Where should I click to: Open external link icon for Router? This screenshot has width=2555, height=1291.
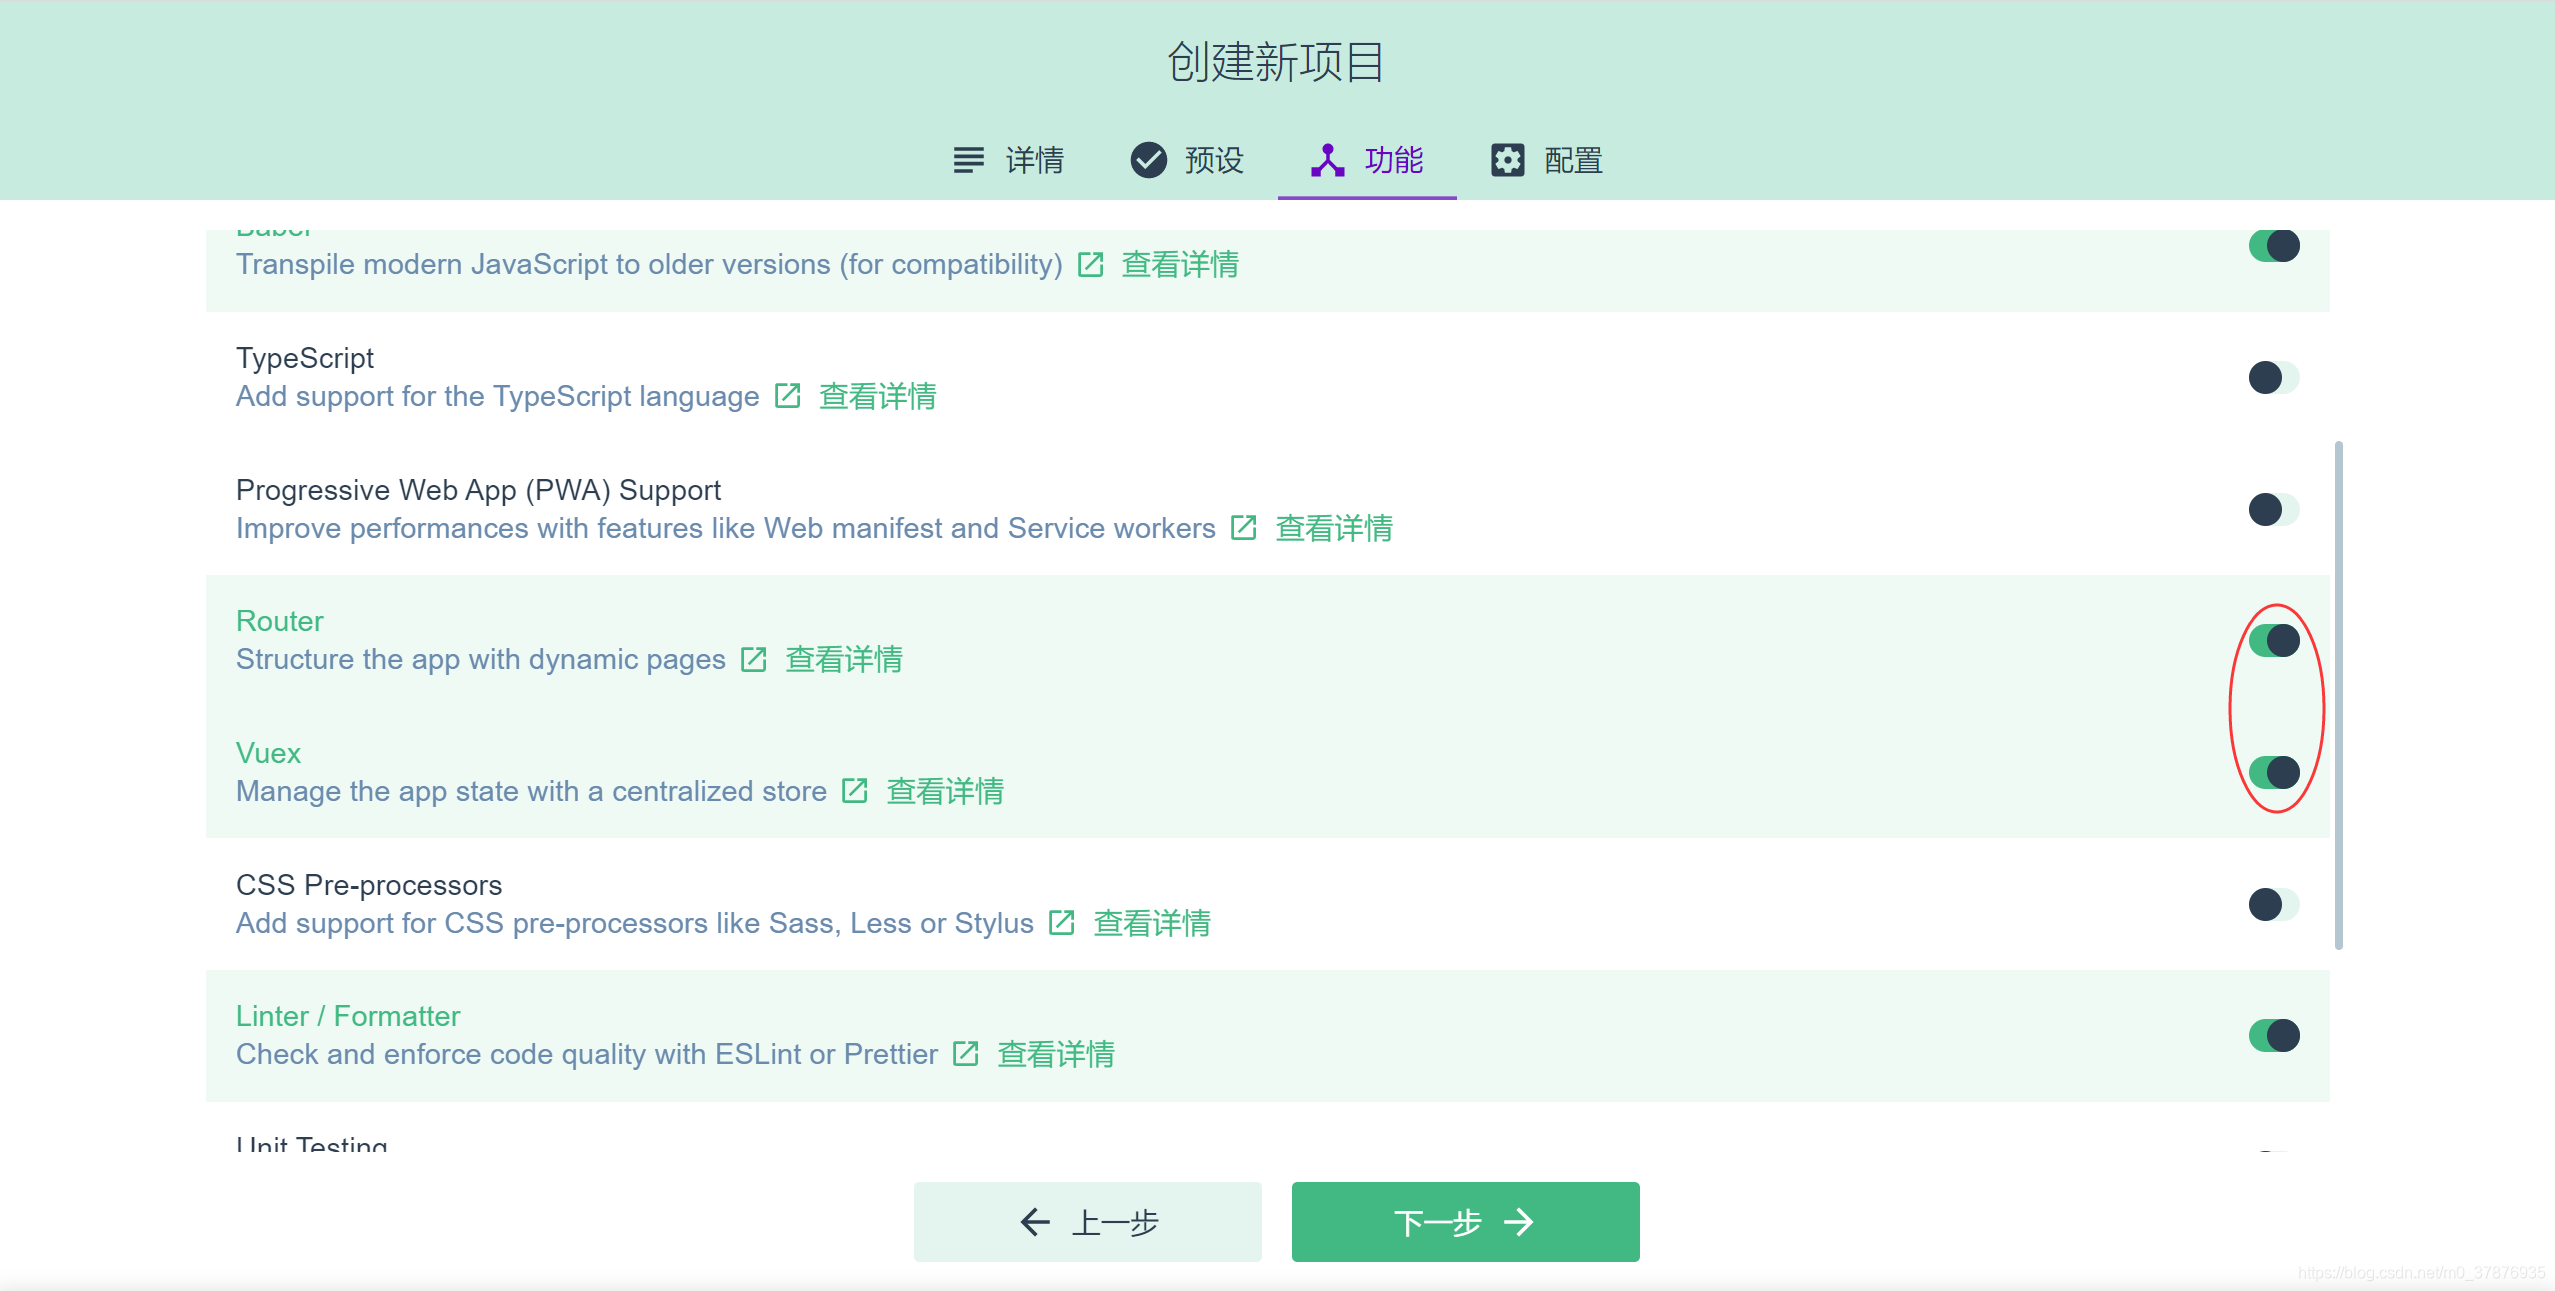(753, 660)
